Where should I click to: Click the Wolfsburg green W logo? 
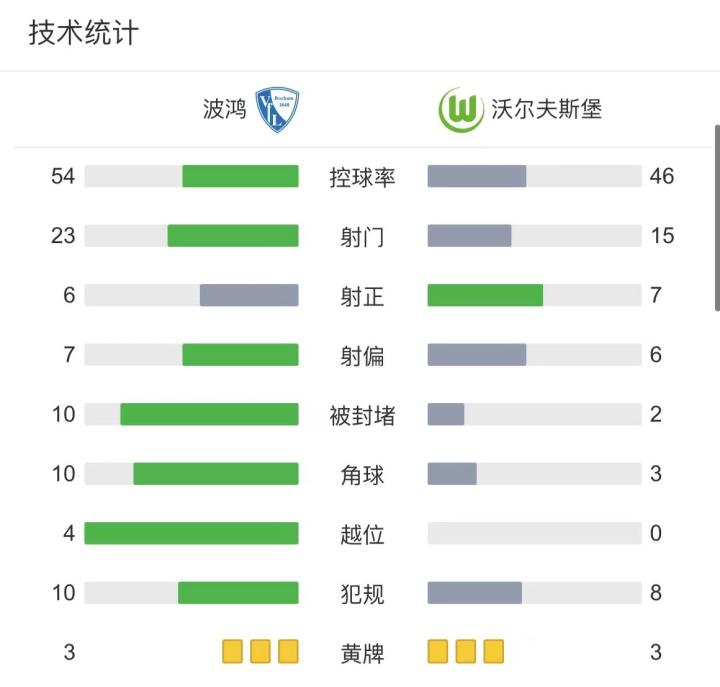[x=461, y=110]
